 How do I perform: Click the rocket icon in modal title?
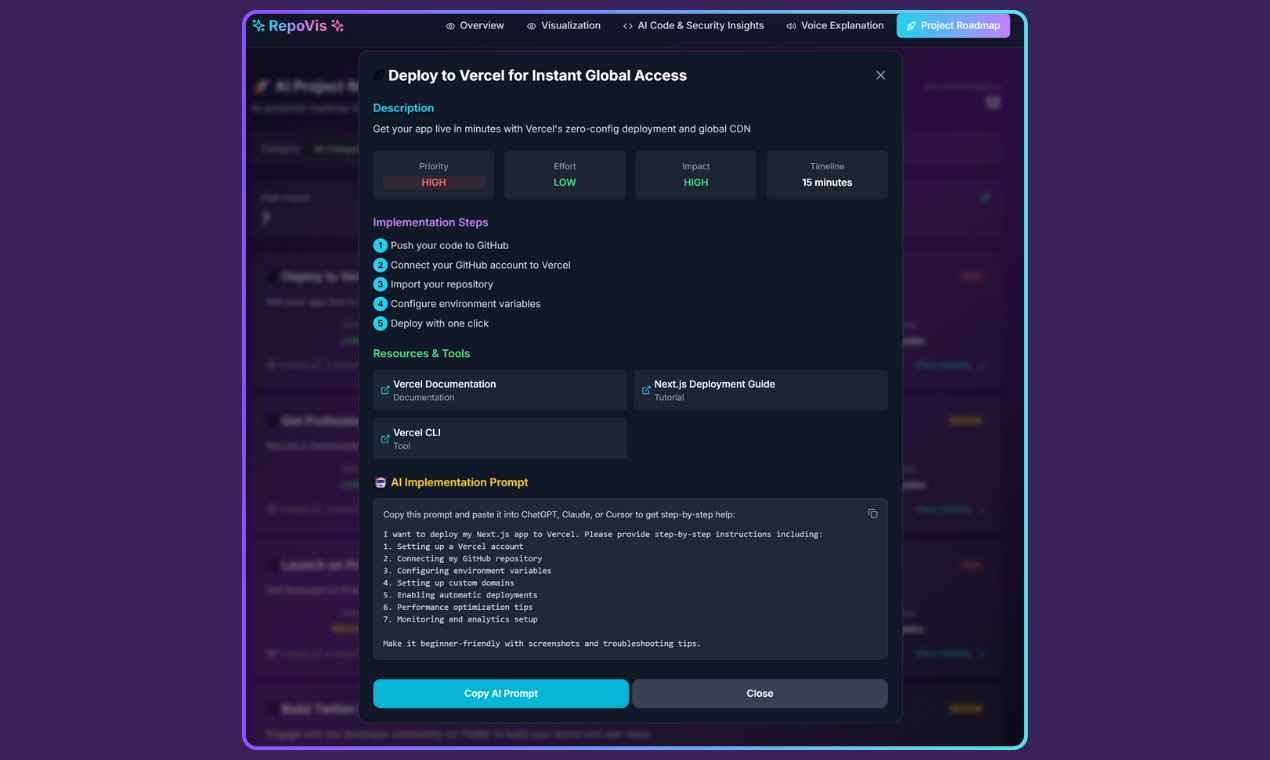pyautogui.click(x=378, y=76)
